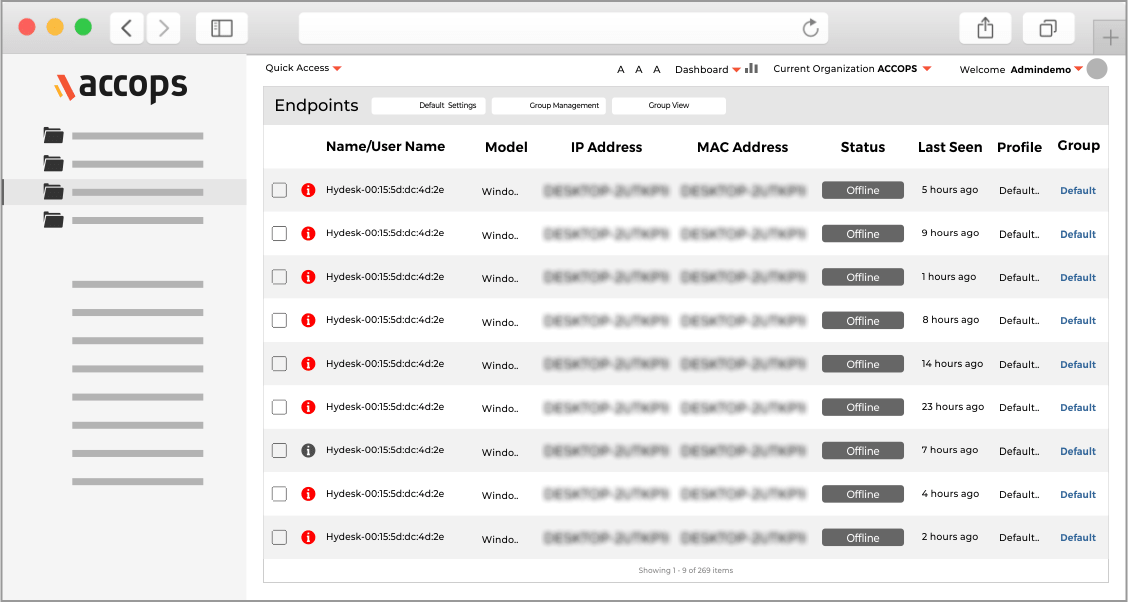Screen dimensions: 1128x602
Task: Click the info icon beside the first Hydesk endpoint
Action: tap(308, 189)
